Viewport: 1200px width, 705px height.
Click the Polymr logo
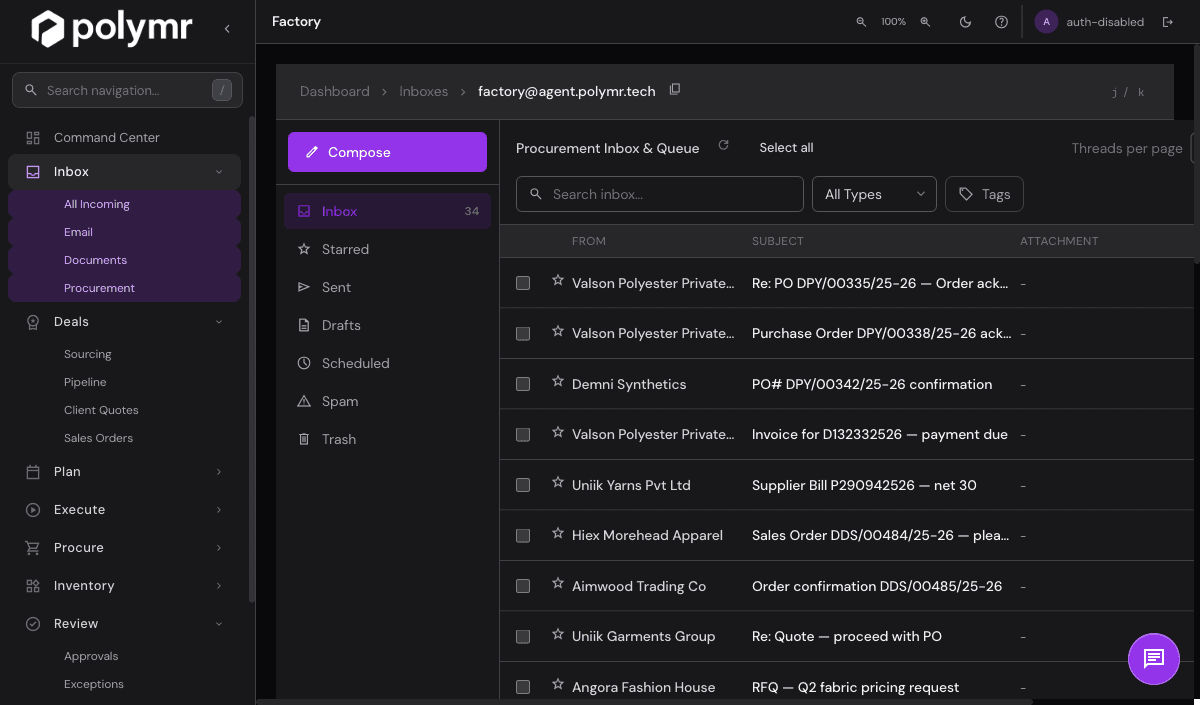pyautogui.click(x=111, y=29)
